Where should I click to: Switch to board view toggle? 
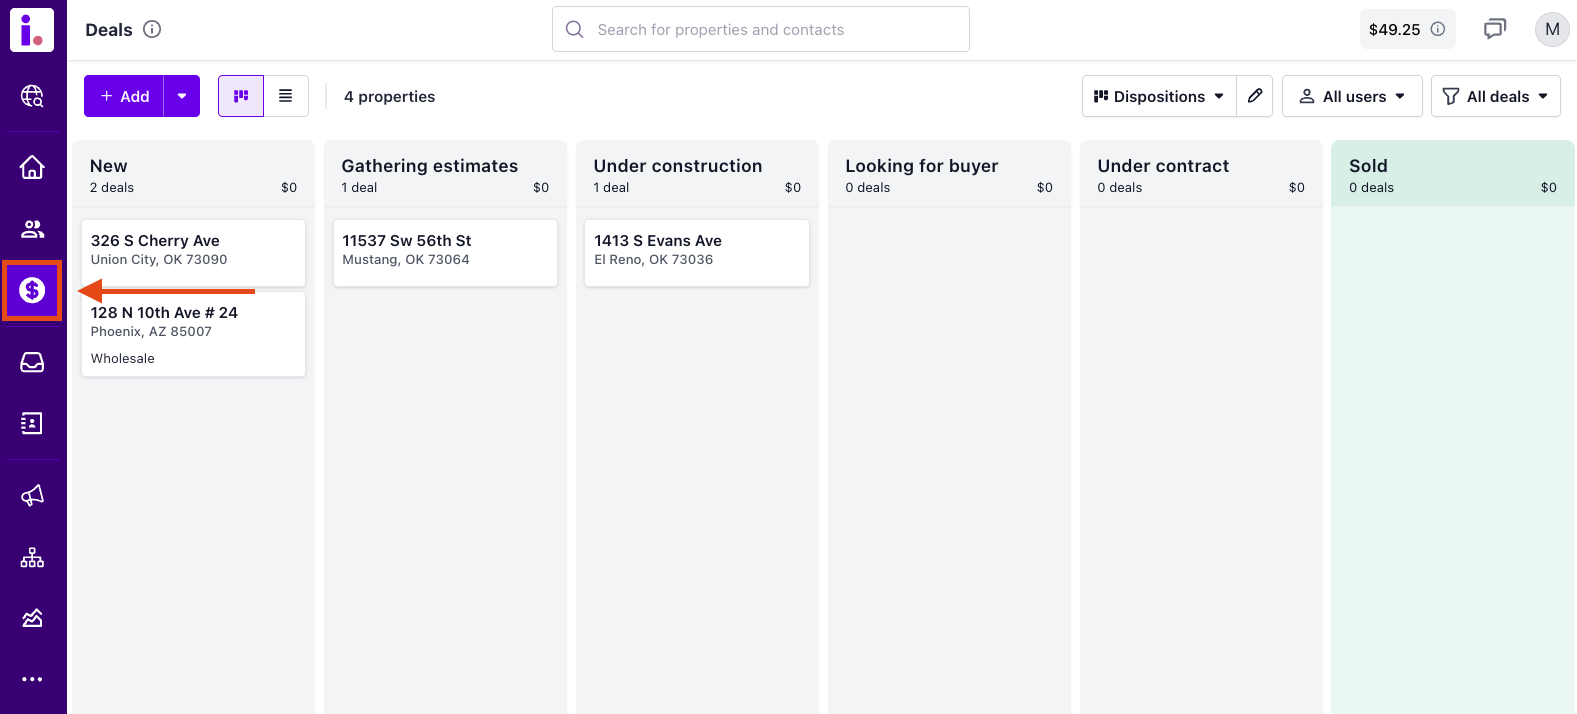pyautogui.click(x=241, y=96)
